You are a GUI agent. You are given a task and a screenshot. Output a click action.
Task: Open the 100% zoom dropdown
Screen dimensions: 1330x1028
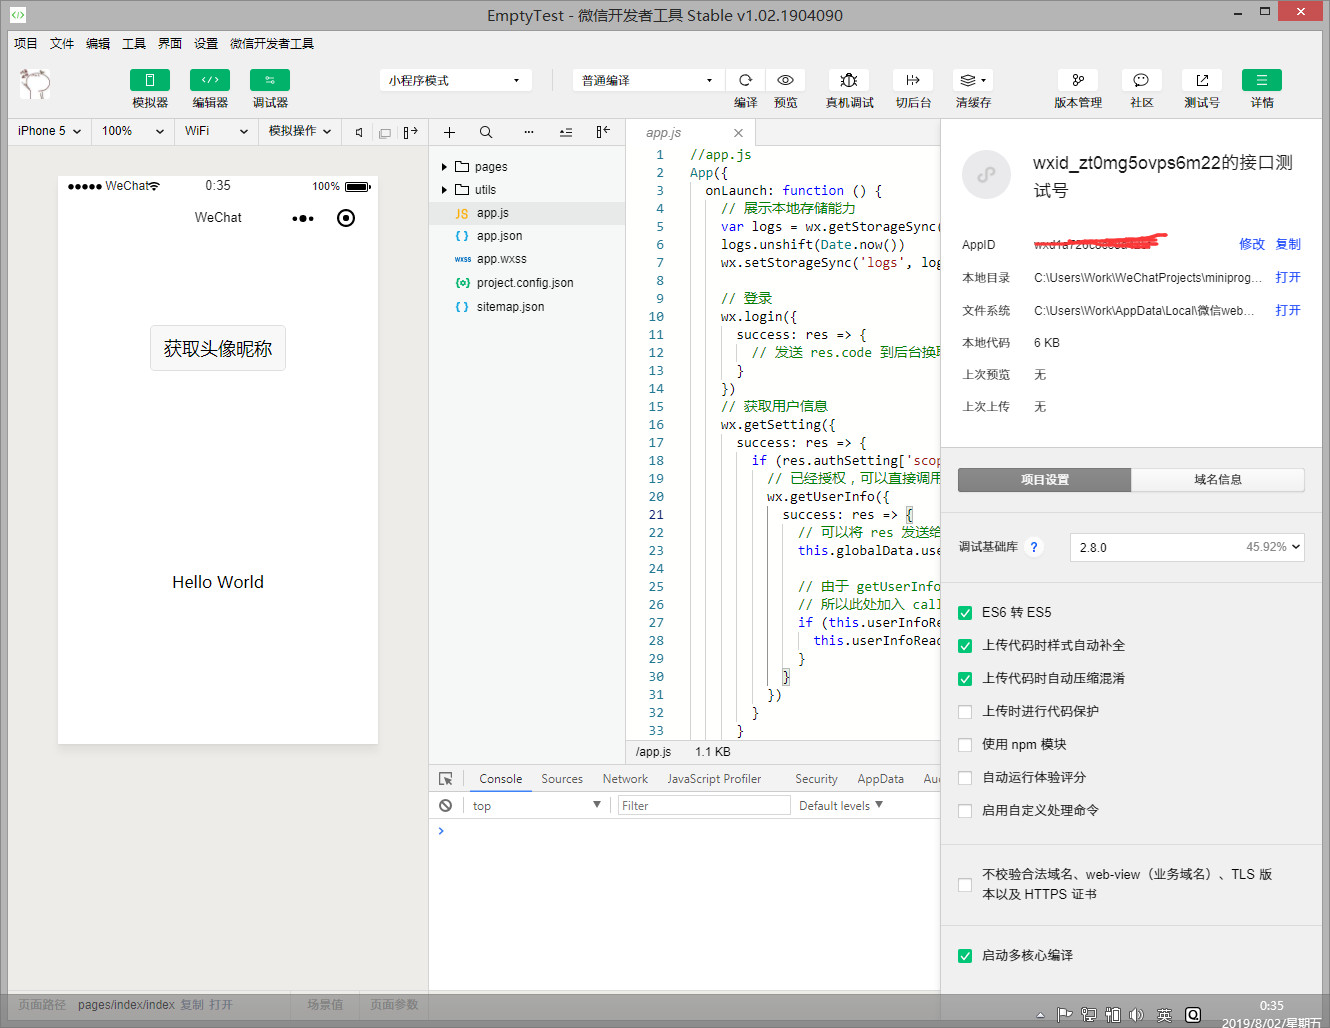point(132,131)
